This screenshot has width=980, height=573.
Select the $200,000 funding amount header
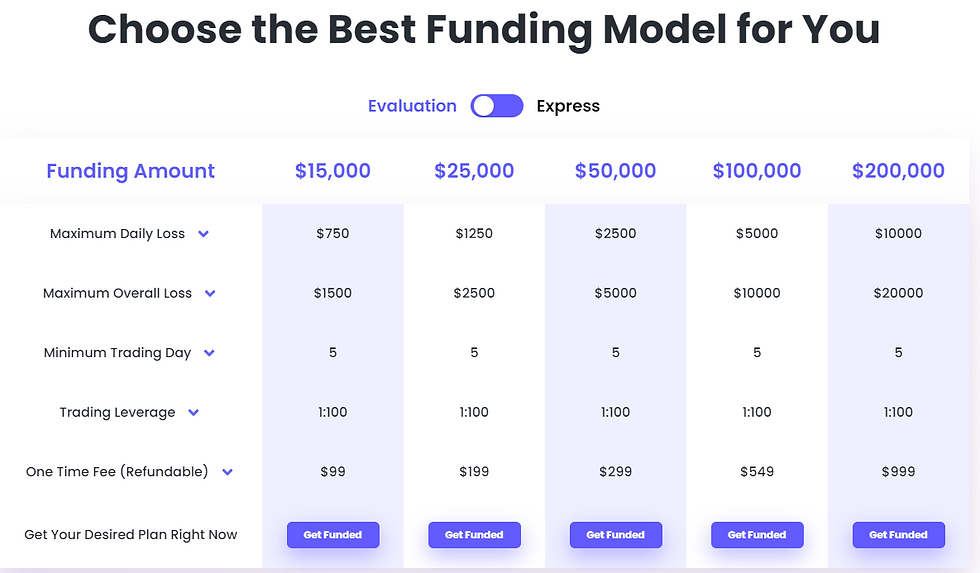898,171
